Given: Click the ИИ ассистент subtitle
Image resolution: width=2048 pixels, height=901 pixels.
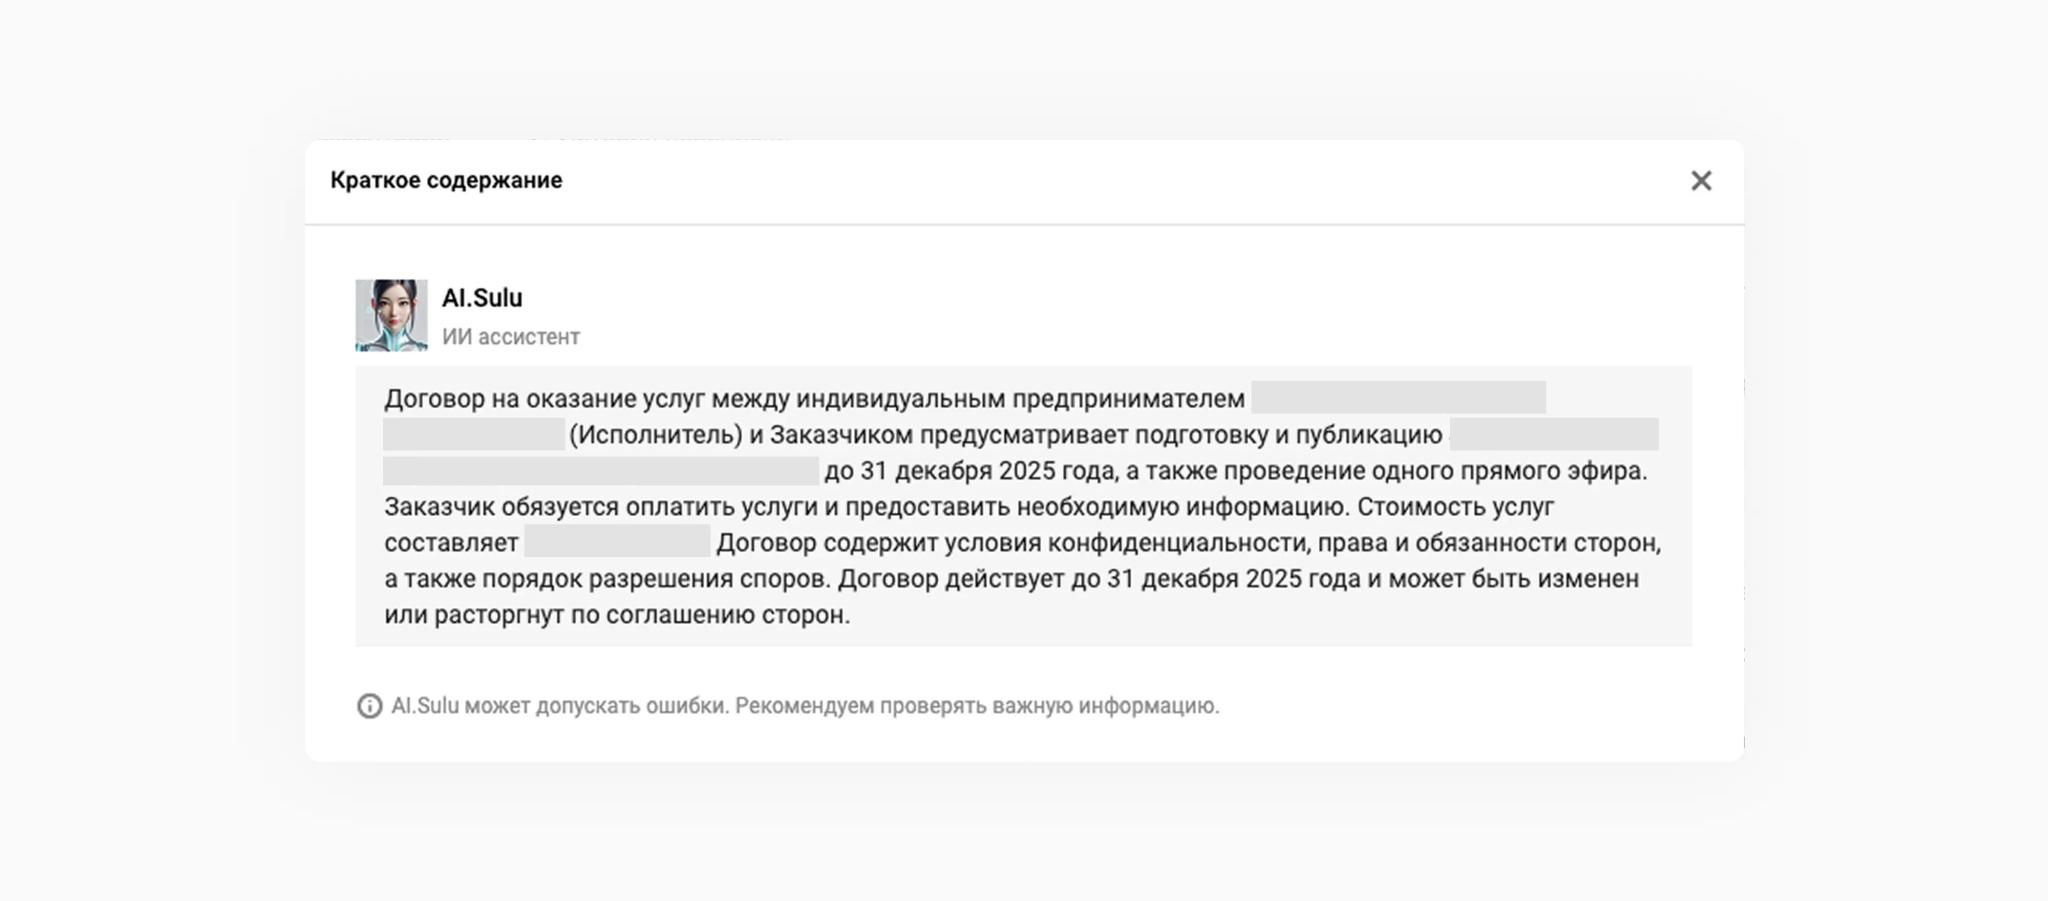Looking at the screenshot, I should (510, 337).
